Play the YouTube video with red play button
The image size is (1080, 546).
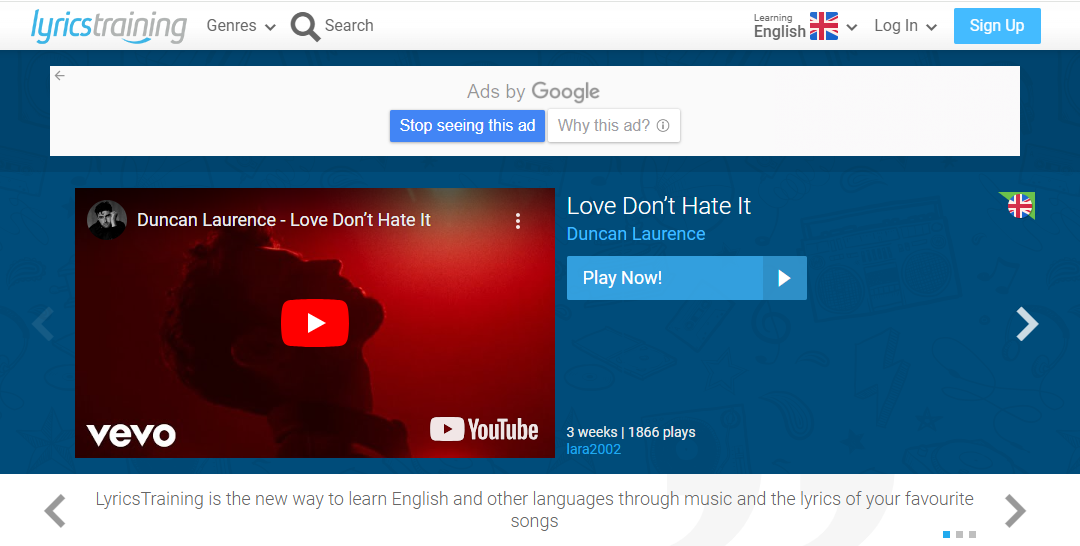click(x=315, y=323)
